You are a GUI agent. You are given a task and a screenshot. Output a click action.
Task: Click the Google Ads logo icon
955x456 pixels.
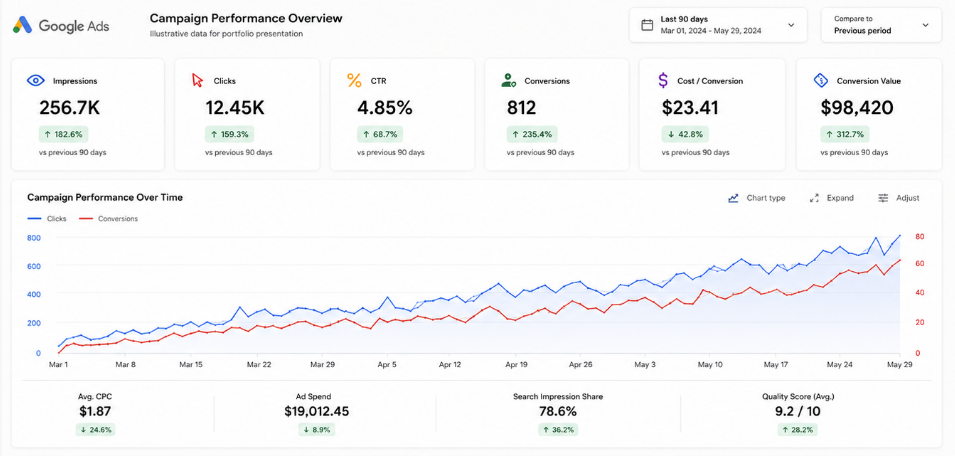23,25
